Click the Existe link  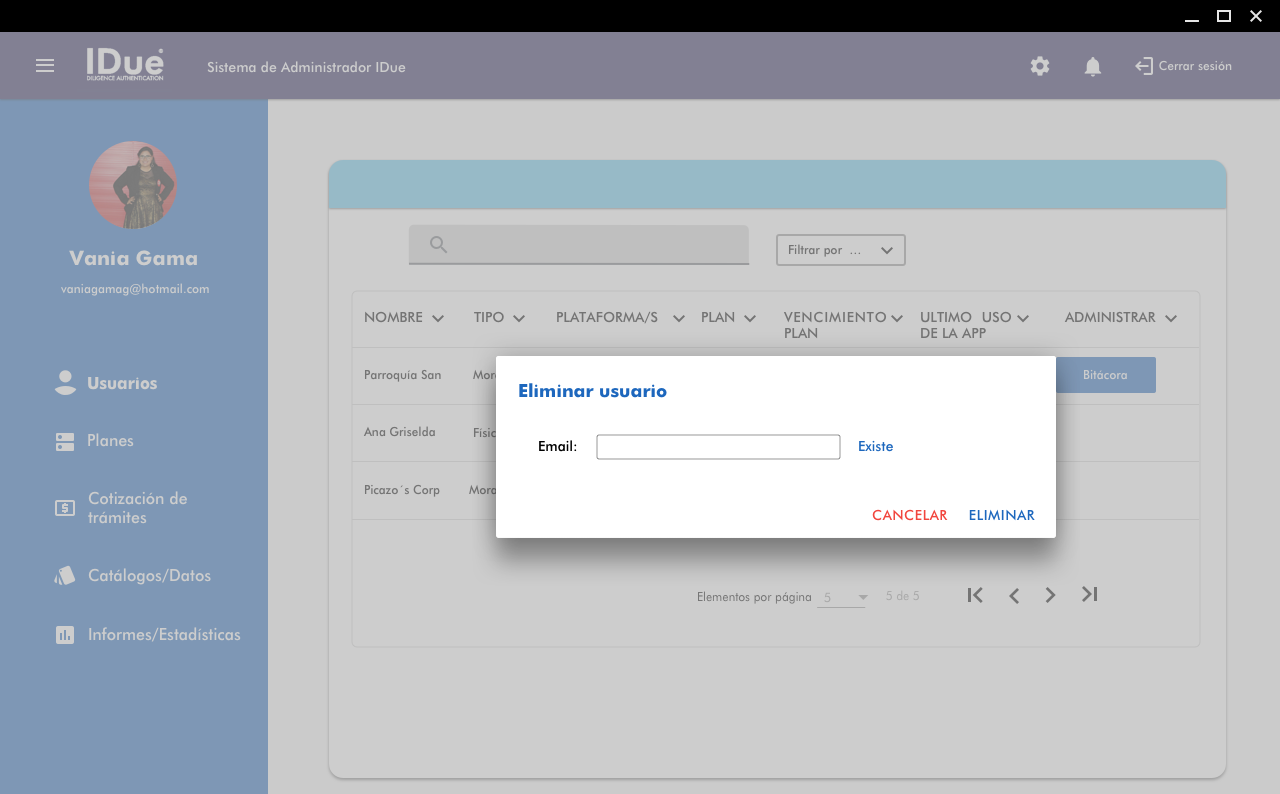(x=875, y=447)
